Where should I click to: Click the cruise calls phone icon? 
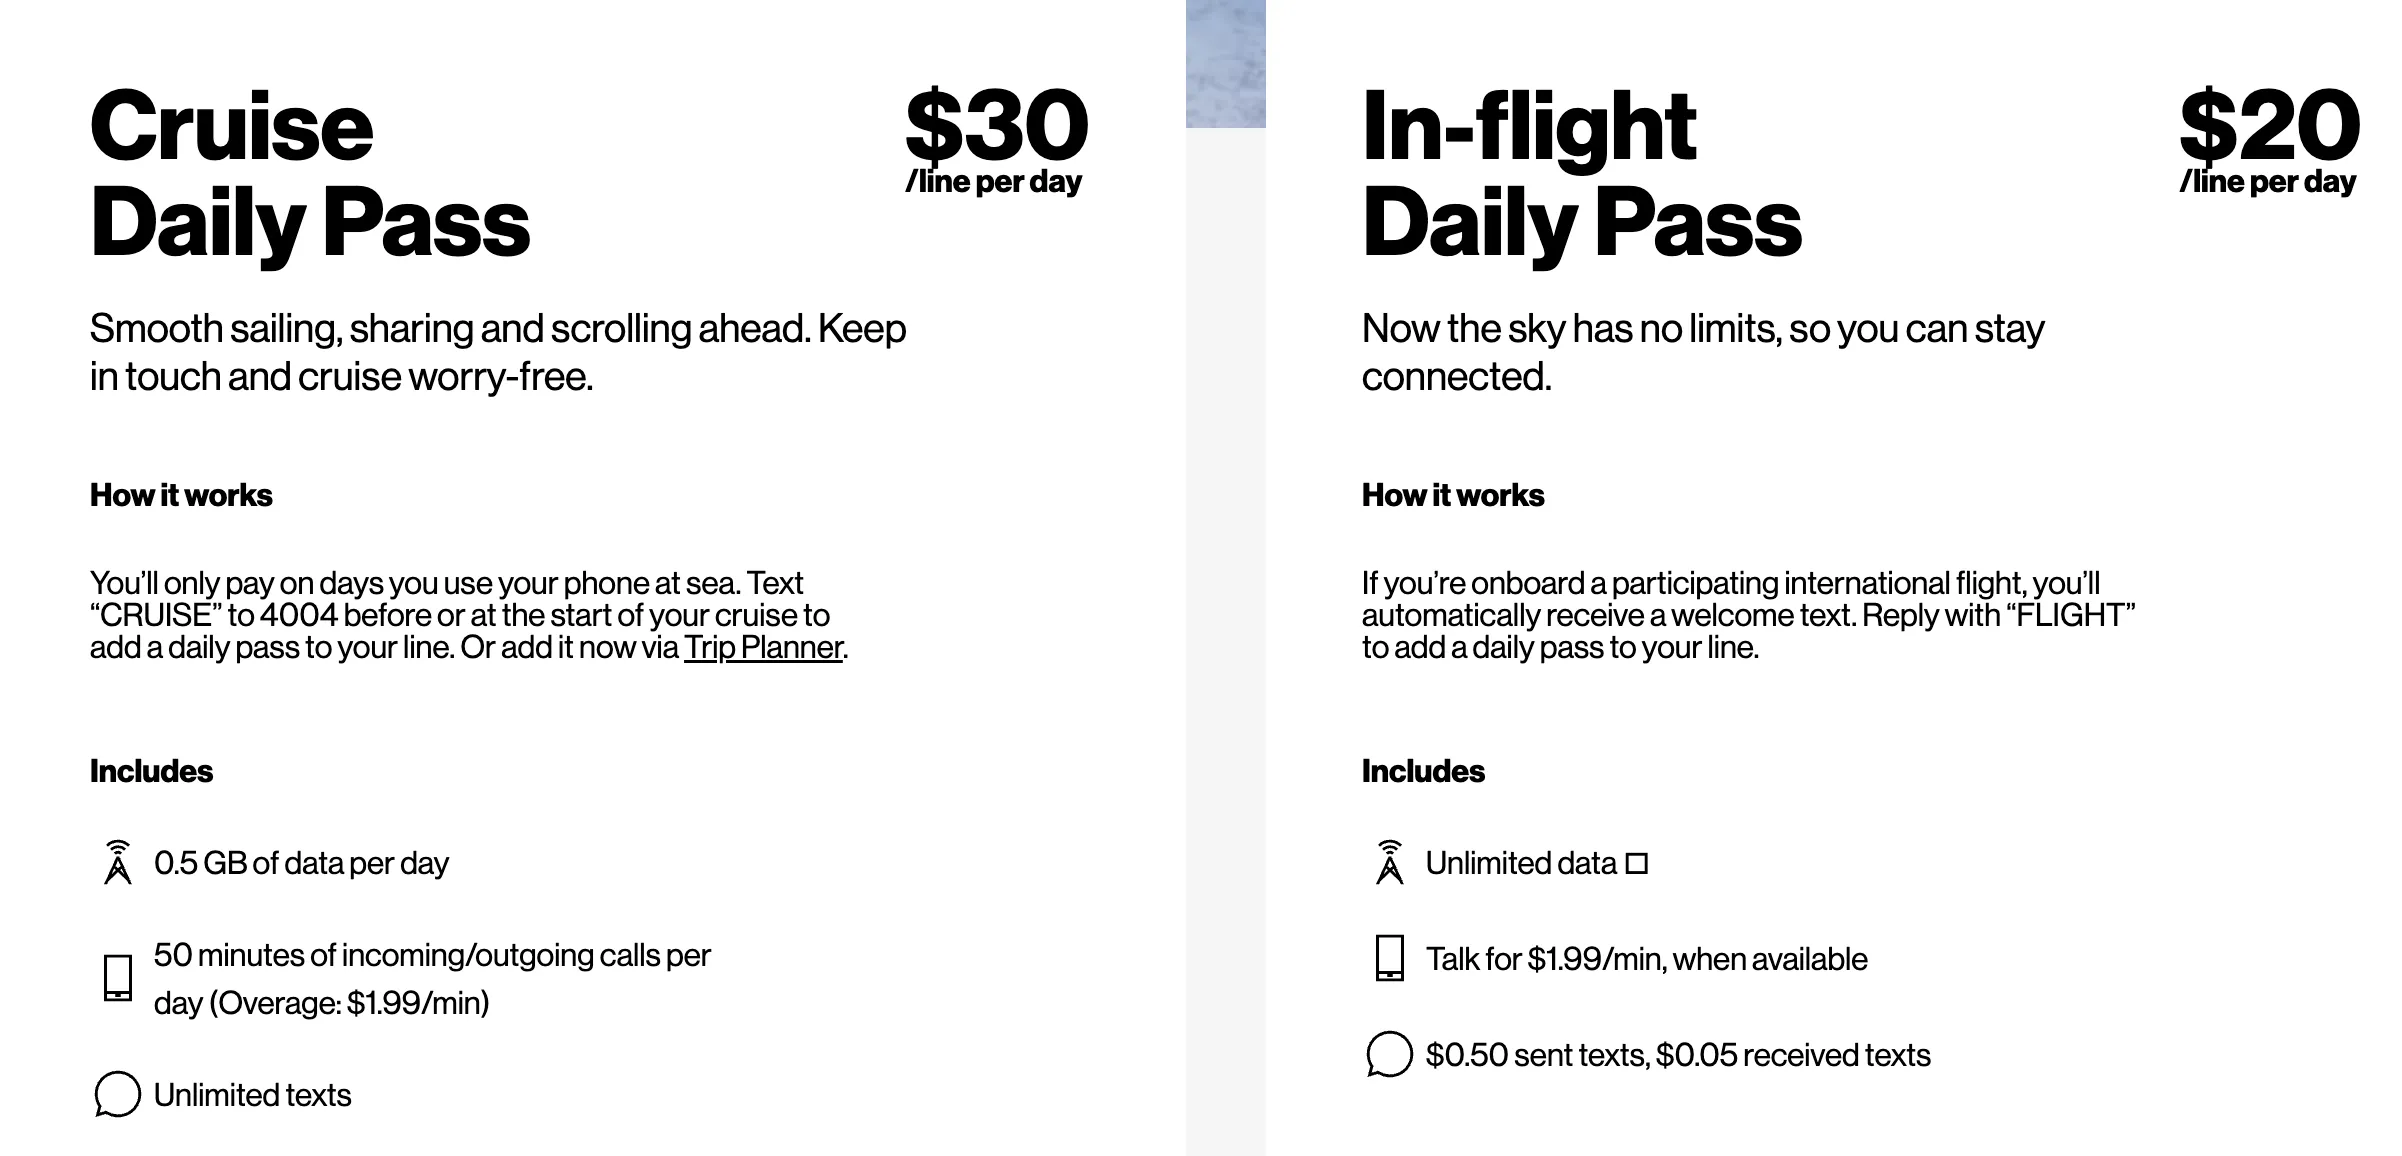tap(118, 978)
